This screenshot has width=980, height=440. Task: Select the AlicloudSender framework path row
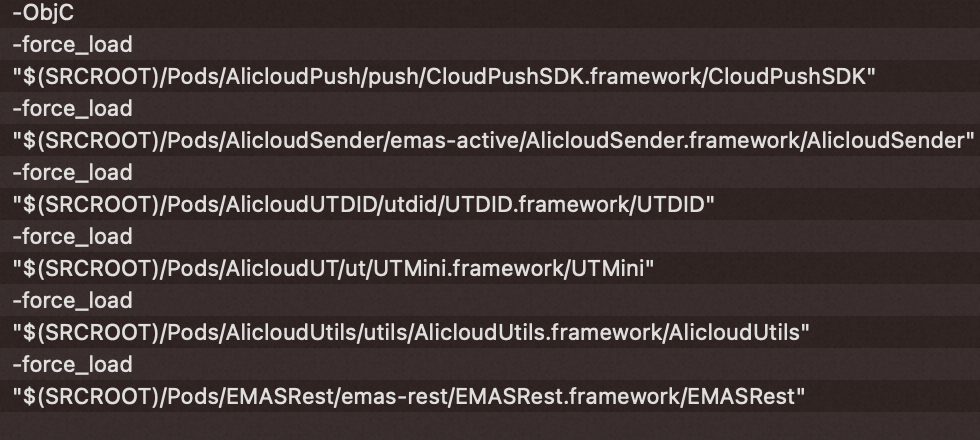click(x=492, y=140)
